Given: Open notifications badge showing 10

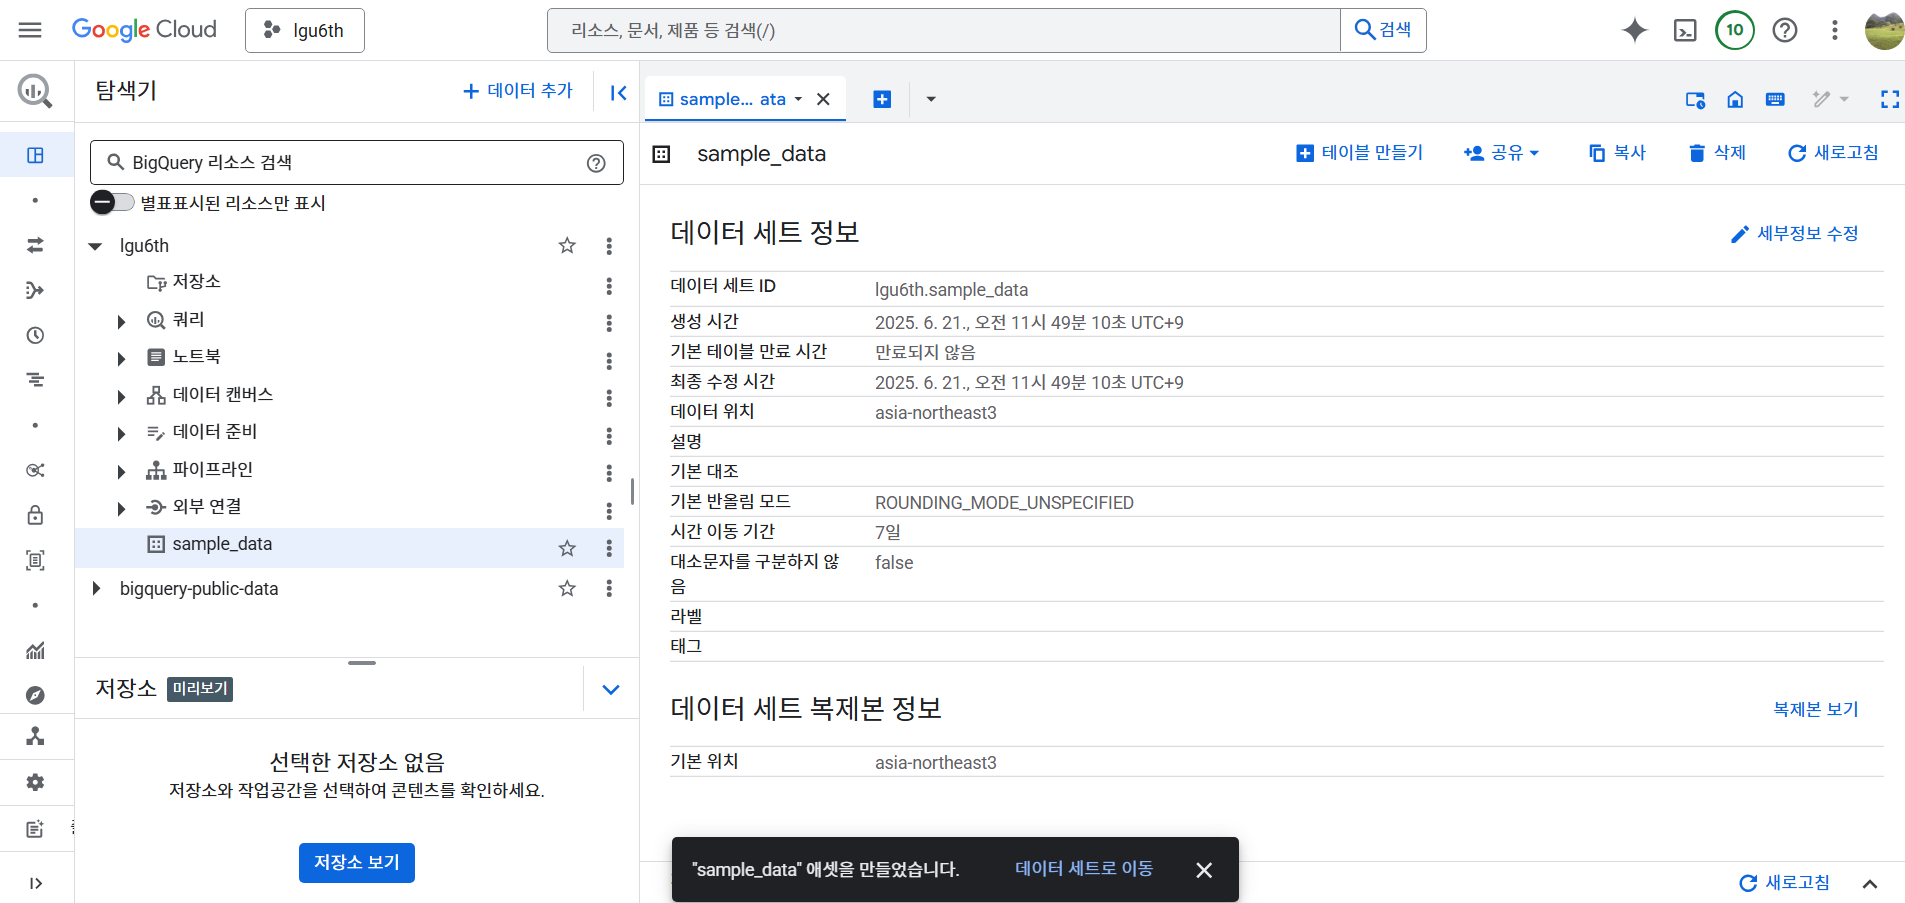Looking at the screenshot, I should point(1735,30).
